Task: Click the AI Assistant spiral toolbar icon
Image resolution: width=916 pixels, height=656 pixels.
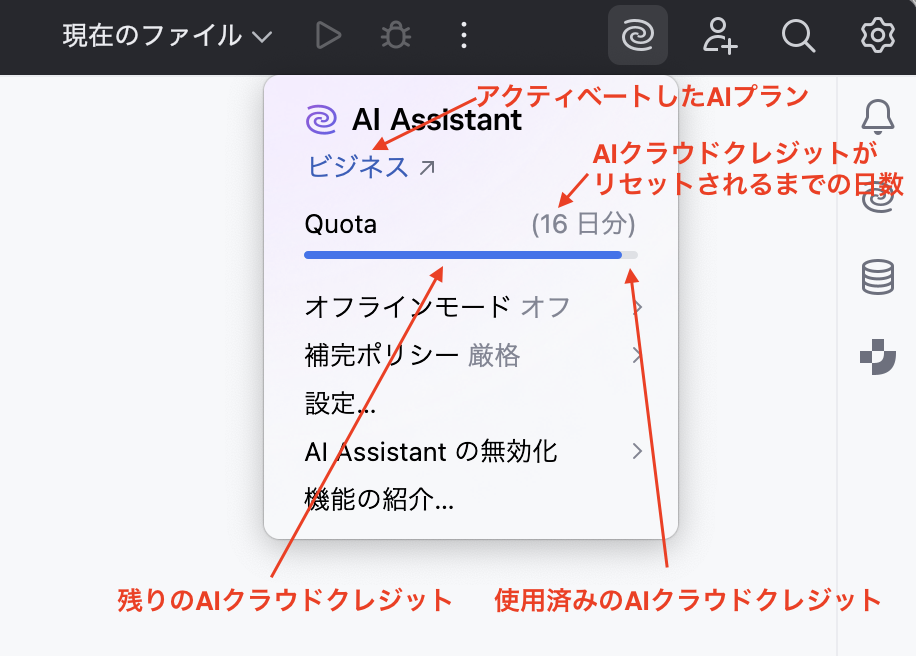Action: point(638,35)
